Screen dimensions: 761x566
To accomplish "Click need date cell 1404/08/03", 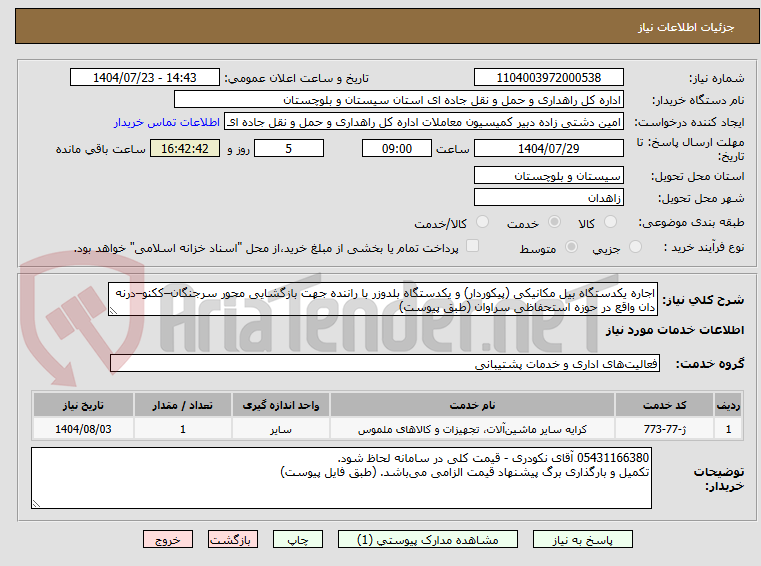I will [83, 429].
